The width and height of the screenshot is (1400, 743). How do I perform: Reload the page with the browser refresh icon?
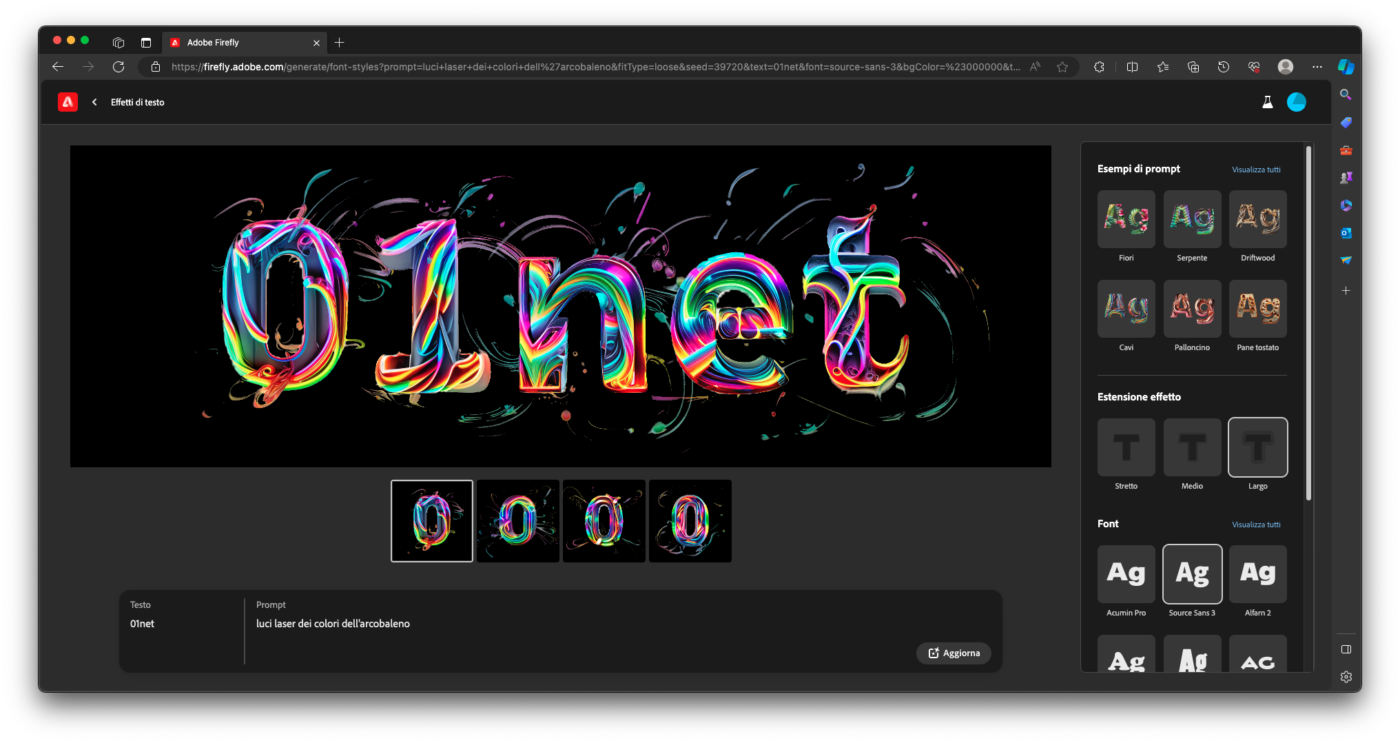118,67
